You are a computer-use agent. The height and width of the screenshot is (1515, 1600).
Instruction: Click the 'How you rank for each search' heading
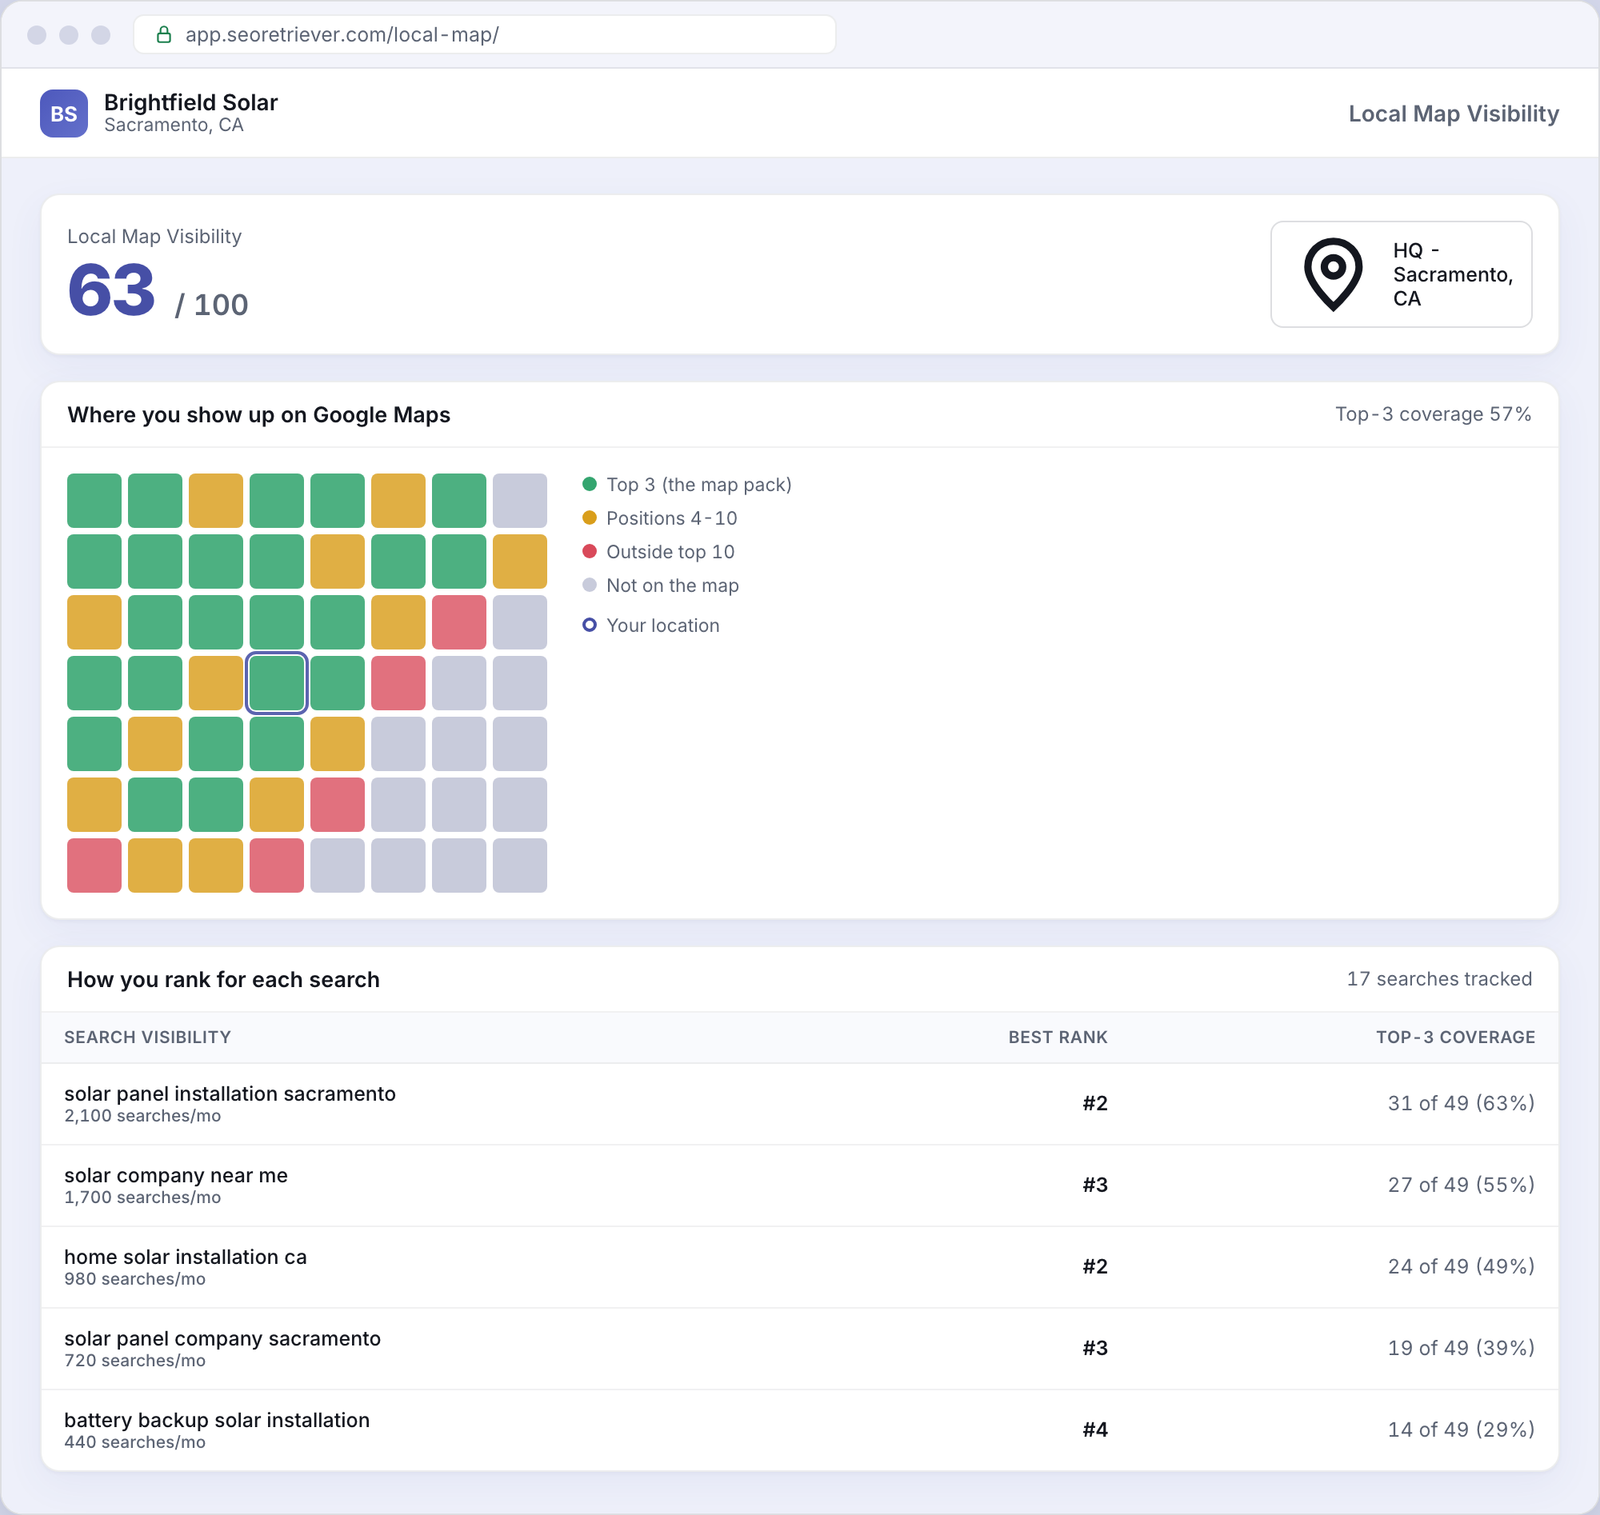coord(223,980)
